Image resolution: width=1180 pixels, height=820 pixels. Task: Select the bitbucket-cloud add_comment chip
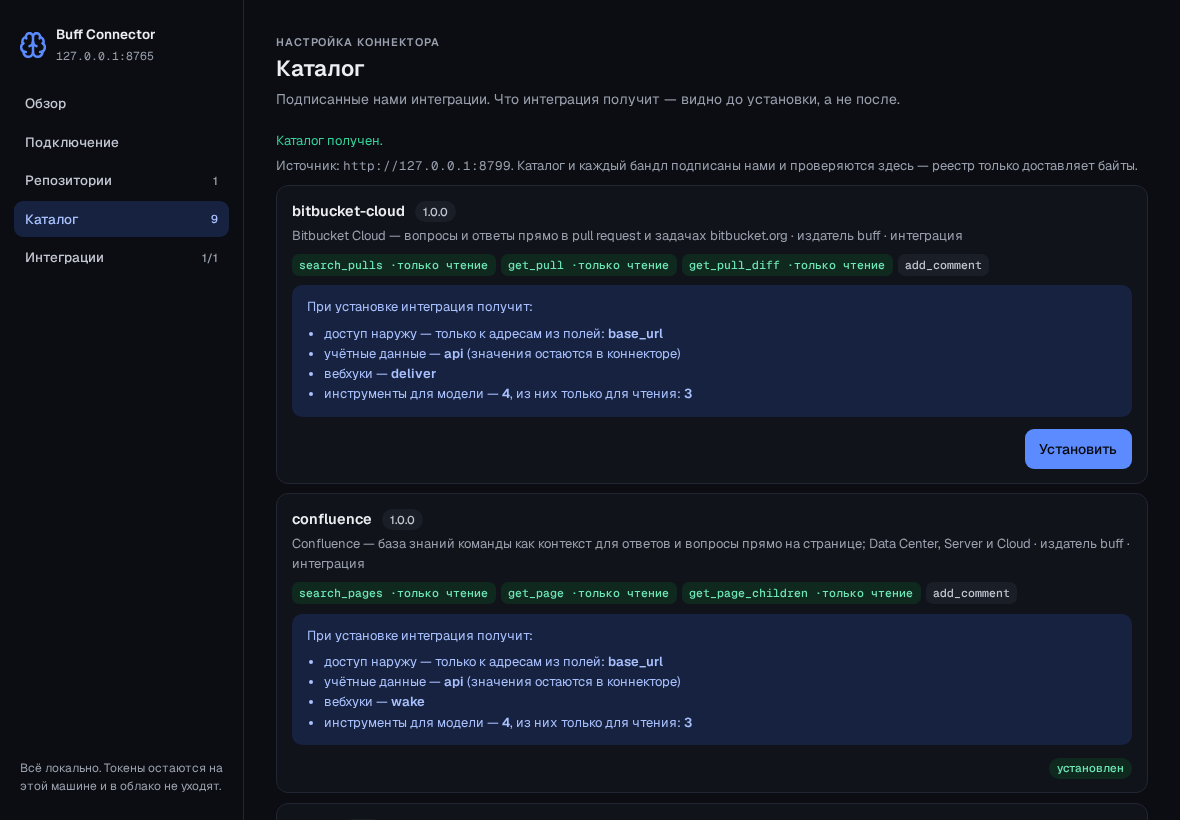click(x=943, y=265)
